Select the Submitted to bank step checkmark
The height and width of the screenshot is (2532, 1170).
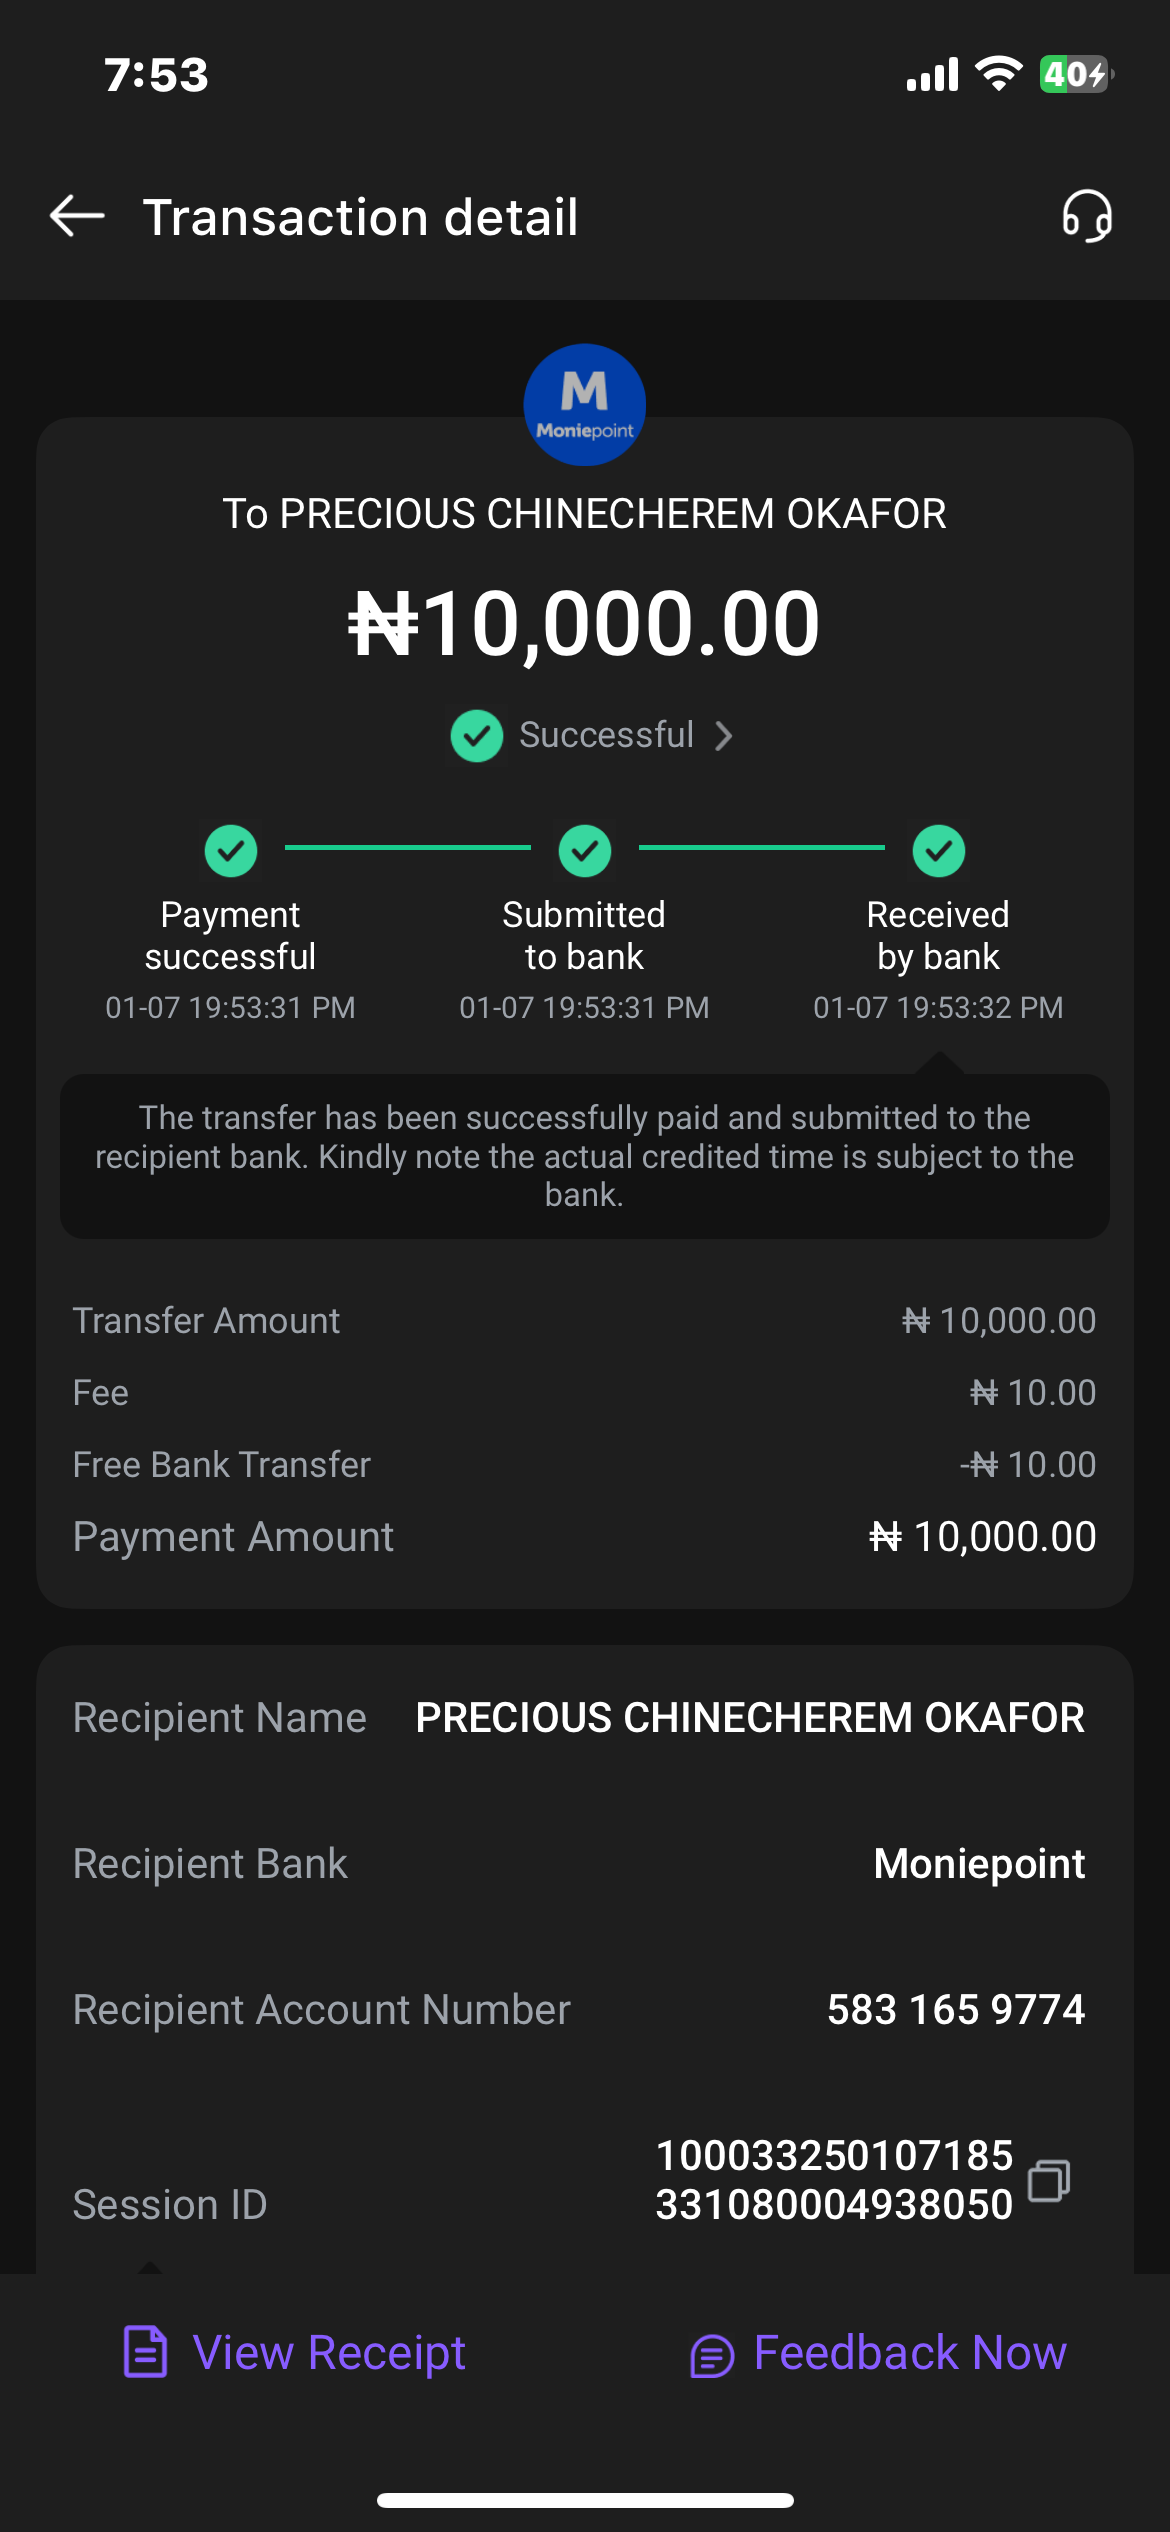point(585,851)
